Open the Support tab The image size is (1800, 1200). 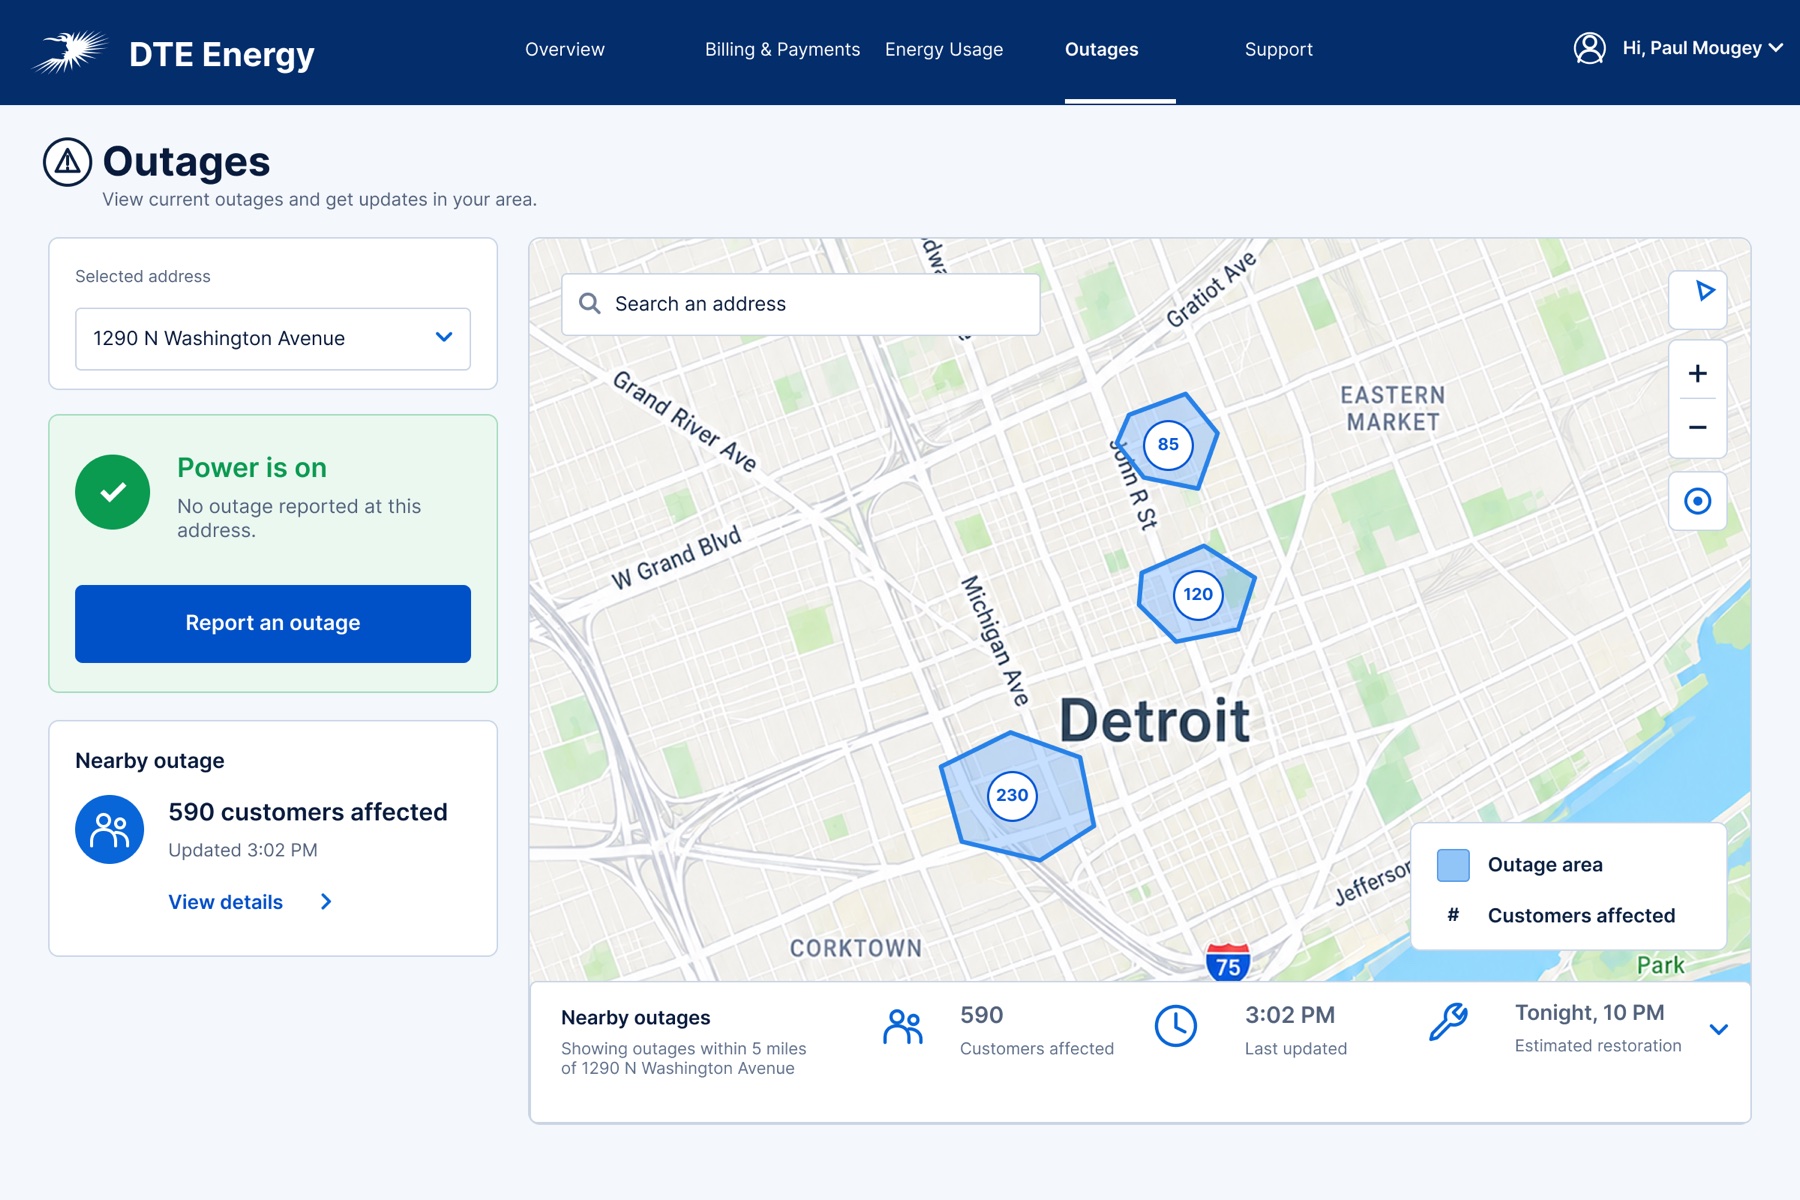[1278, 50]
